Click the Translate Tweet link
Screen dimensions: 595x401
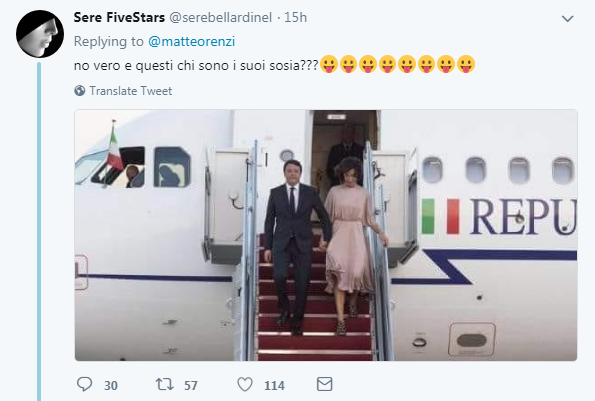tap(131, 91)
